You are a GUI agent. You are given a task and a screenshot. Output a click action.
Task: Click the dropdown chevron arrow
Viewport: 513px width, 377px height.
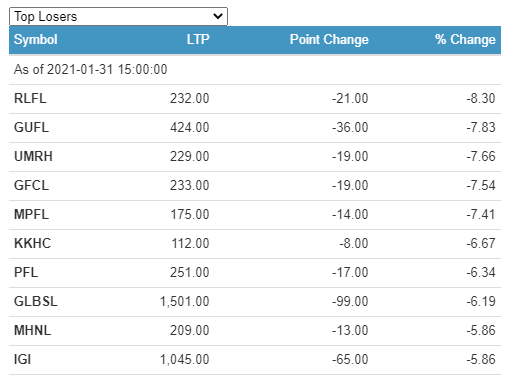tap(218, 16)
